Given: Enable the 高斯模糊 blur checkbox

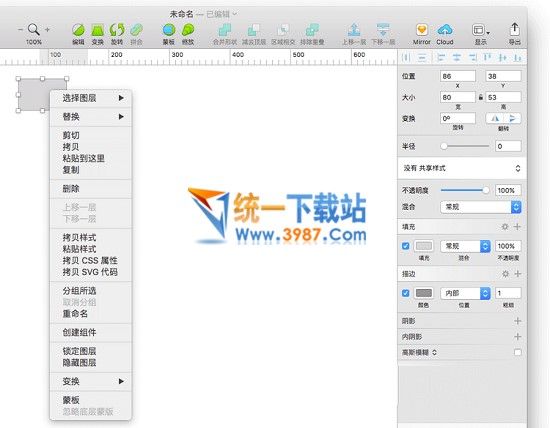Looking at the screenshot, I should (x=517, y=352).
